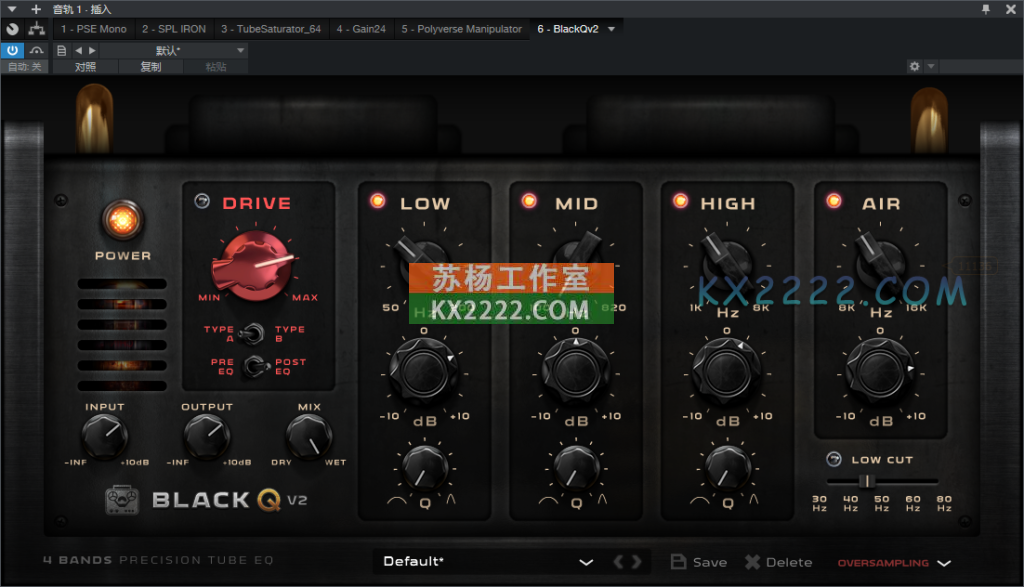Click the MID band Q knob

pos(576,469)
